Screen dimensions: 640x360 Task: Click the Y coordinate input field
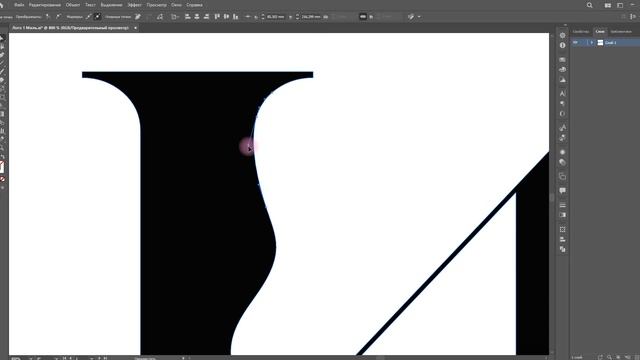click(311, 17)
